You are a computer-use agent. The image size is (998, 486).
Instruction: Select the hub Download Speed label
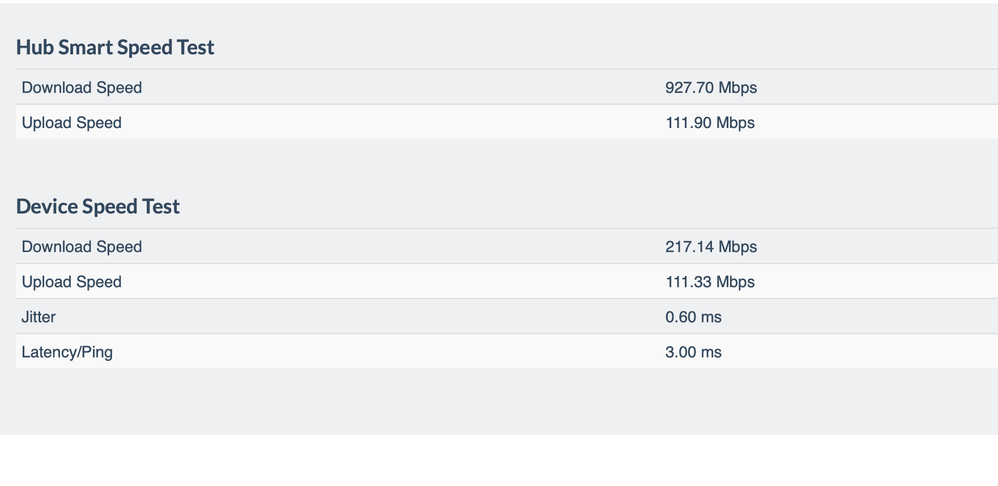[x=82, y=88]
